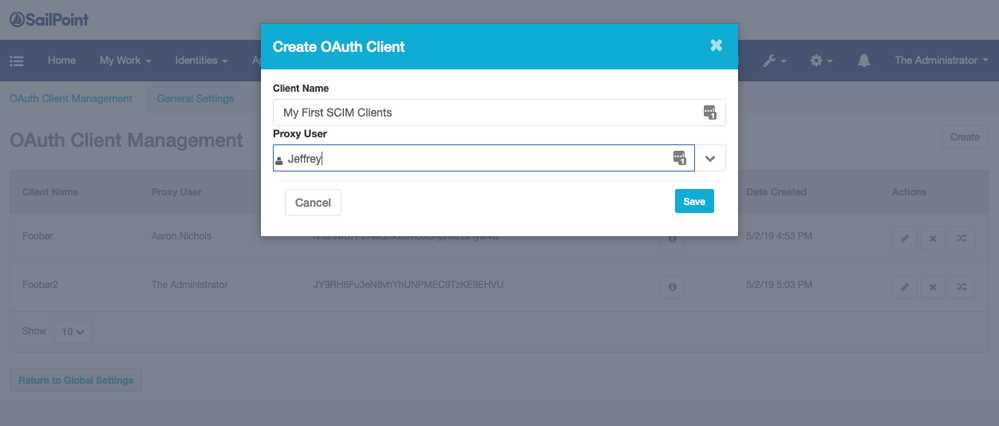Open the My Work menu
This screenshot has height=426, width=999.
(125, 61)
